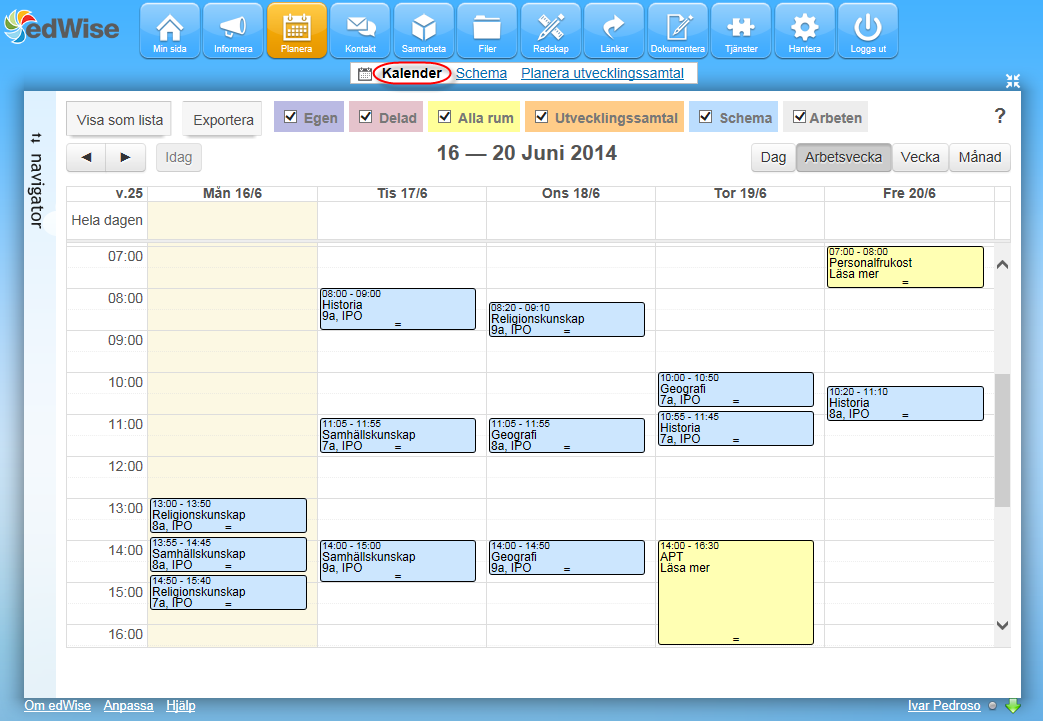Image resolution: width=1043 pixels, height=721 pixels.
Task: Click Läsa mer in Personalfrukost event
Action: (x=853, y=274)
